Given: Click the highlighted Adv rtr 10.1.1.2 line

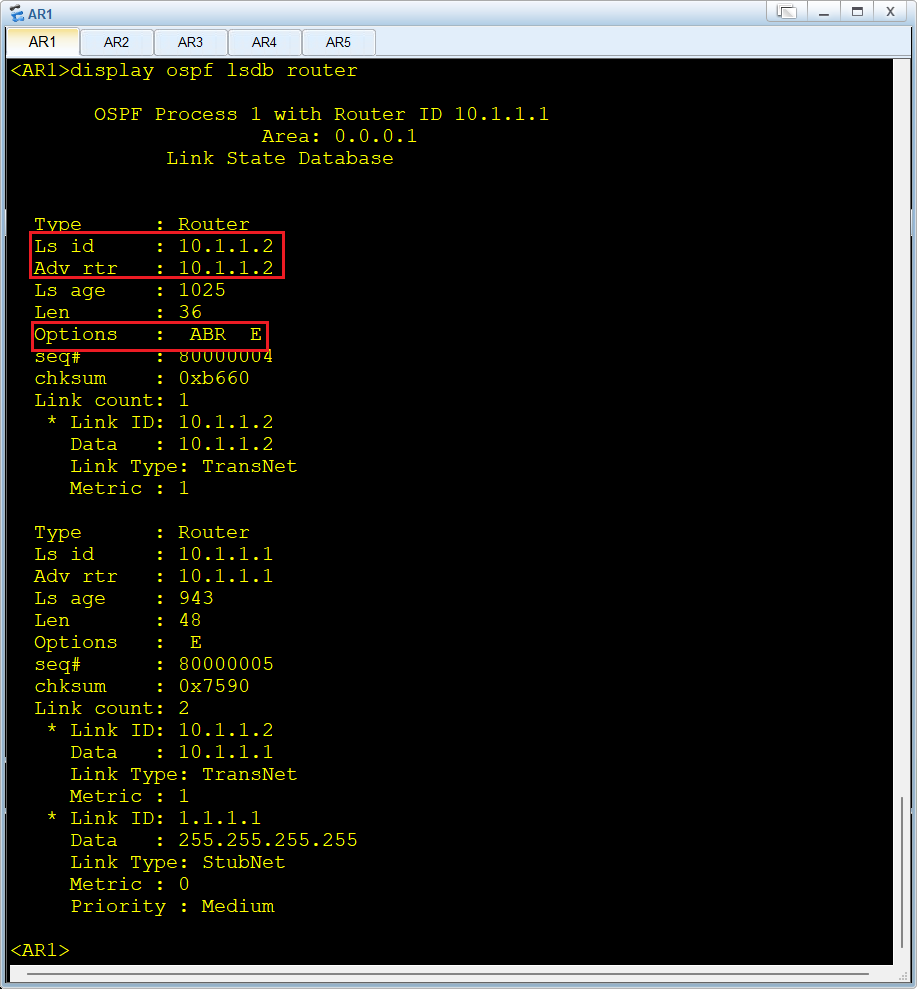Looking at the screenshot, I should point(154,268).
